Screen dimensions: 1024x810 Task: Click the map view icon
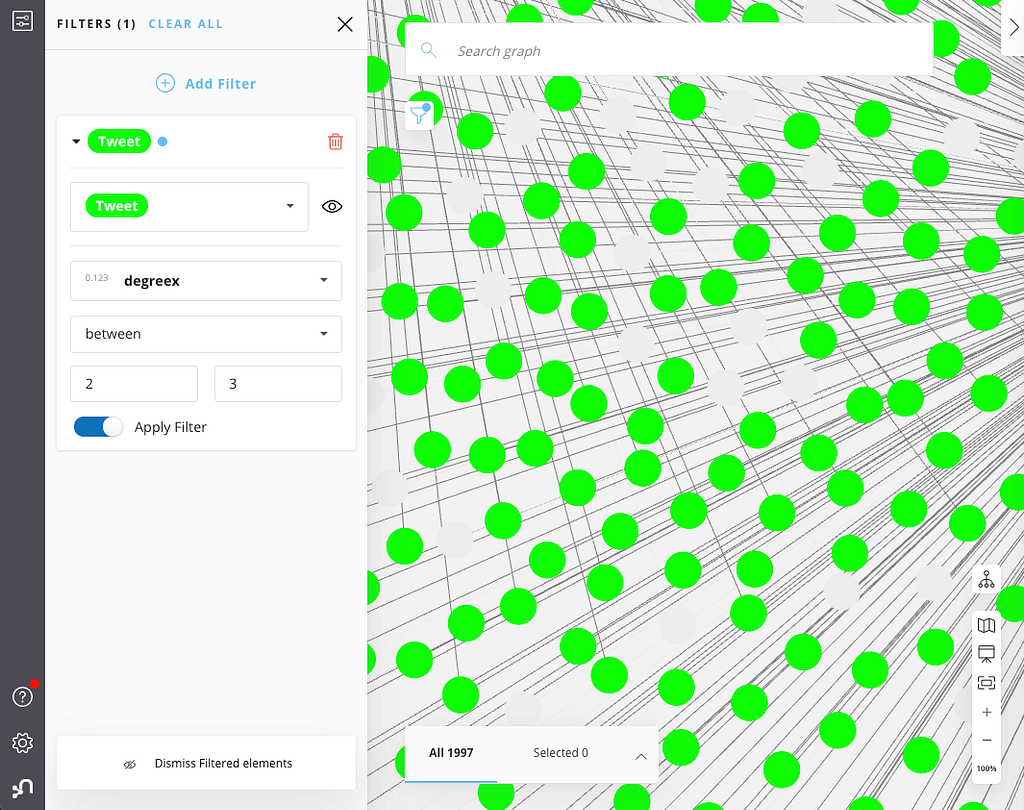tap(986, 626)
